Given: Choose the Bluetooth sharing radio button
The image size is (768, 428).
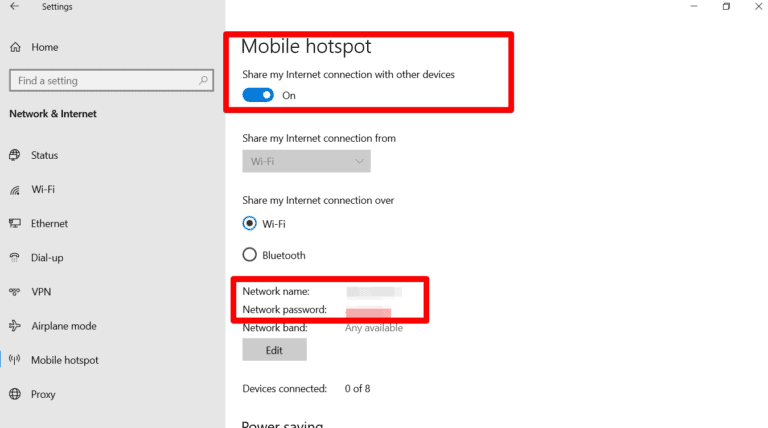Looking at the screenshot, I should pos(249,255).
